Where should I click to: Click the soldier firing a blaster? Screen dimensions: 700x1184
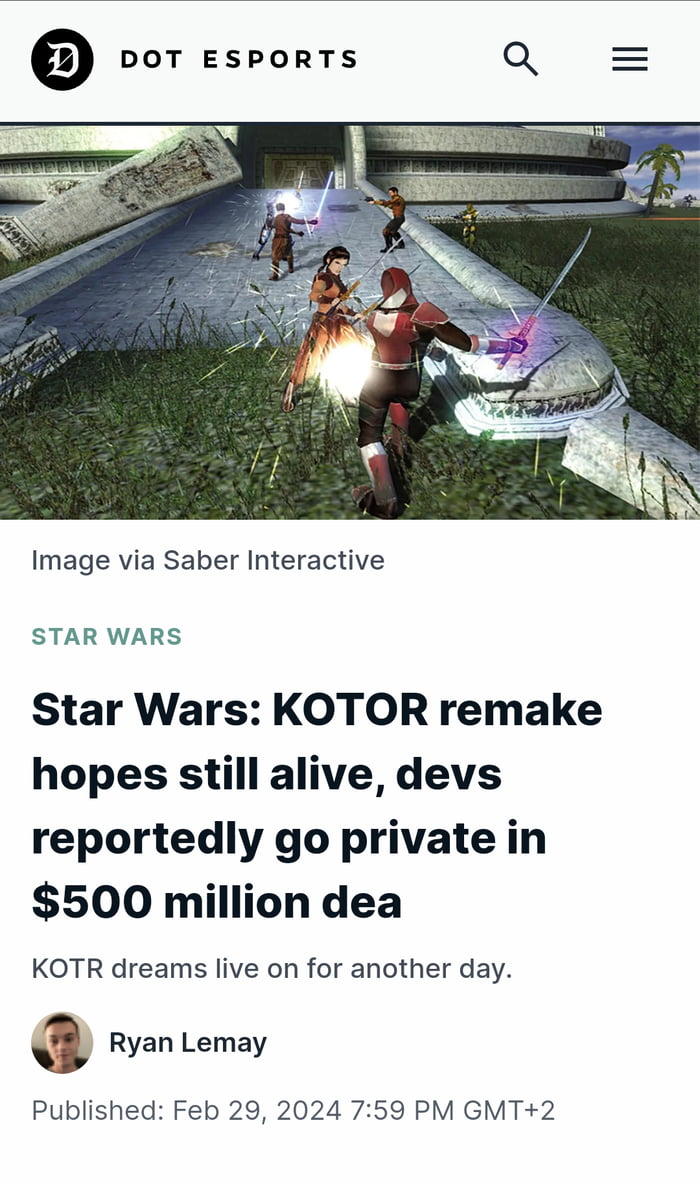[391, 219]
